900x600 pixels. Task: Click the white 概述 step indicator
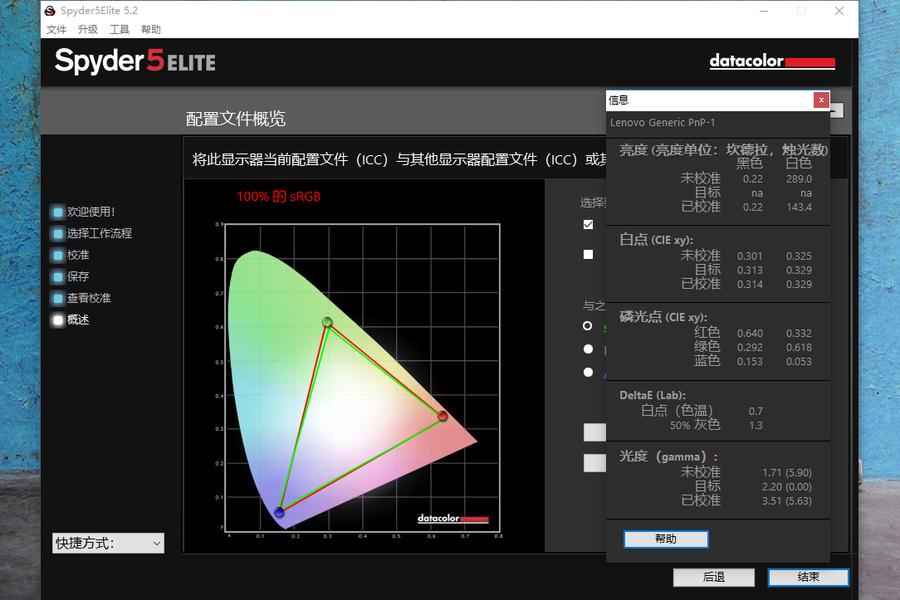pos(58,320)
